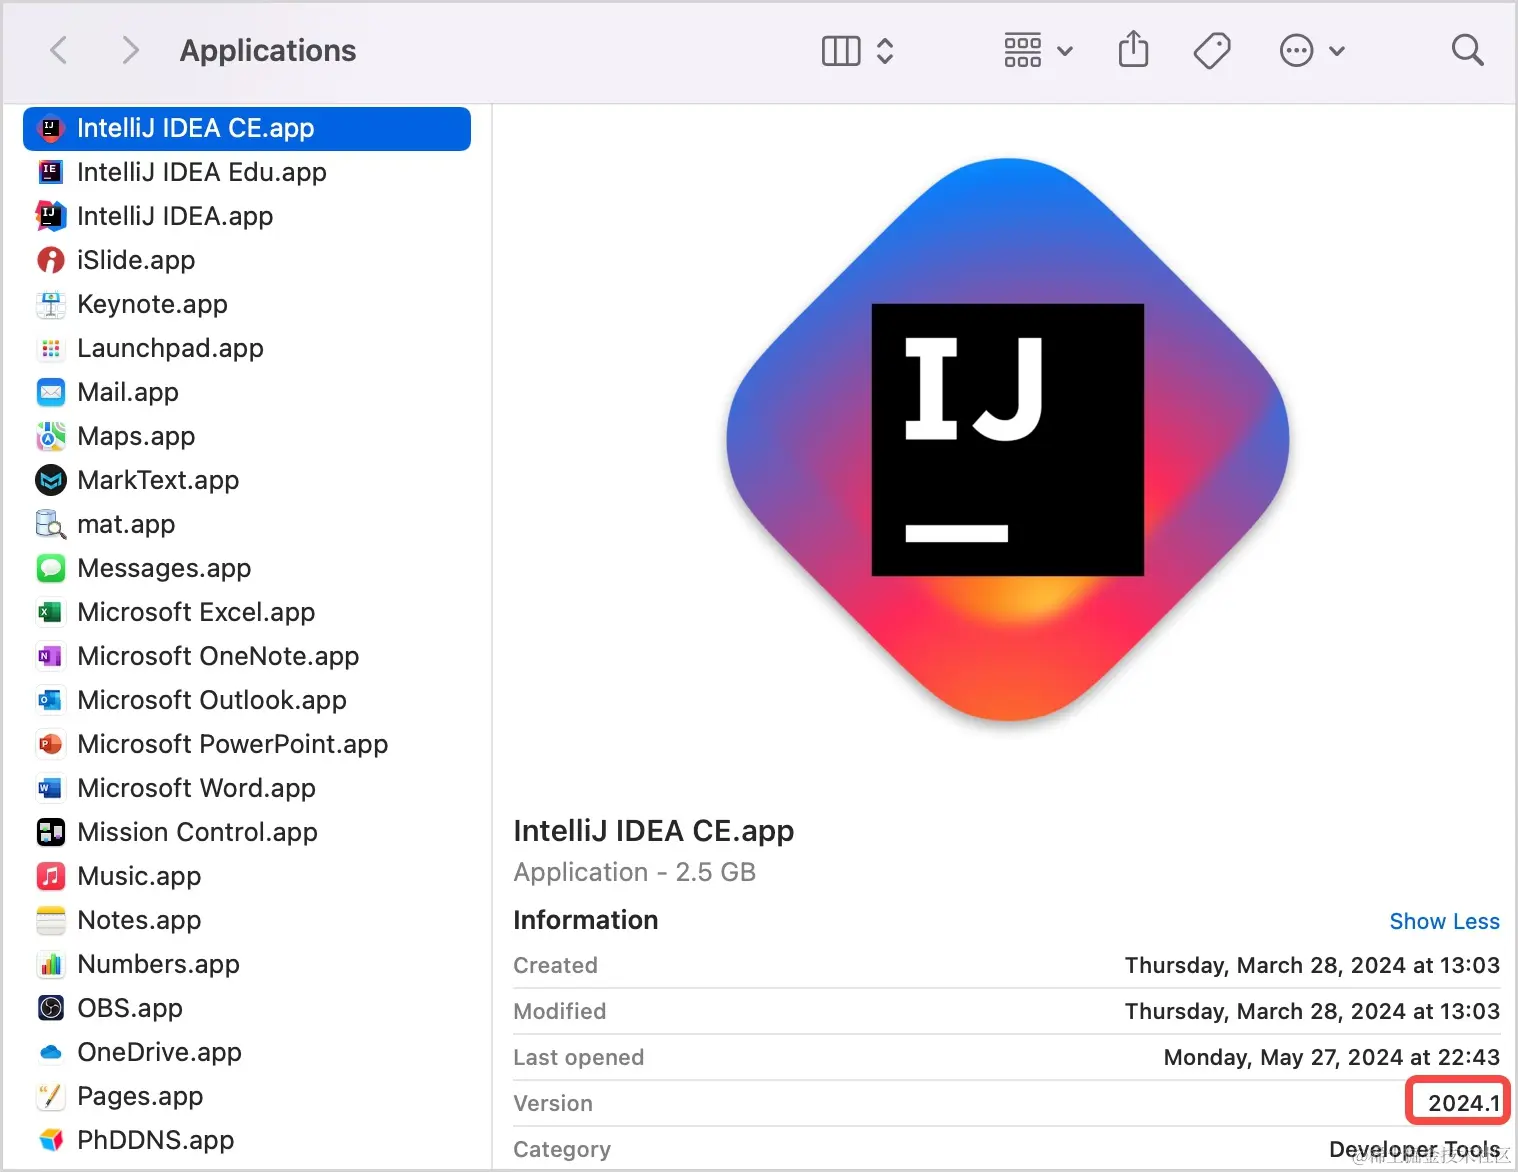Click the Application - 2.5 GB text

point(635,872)
